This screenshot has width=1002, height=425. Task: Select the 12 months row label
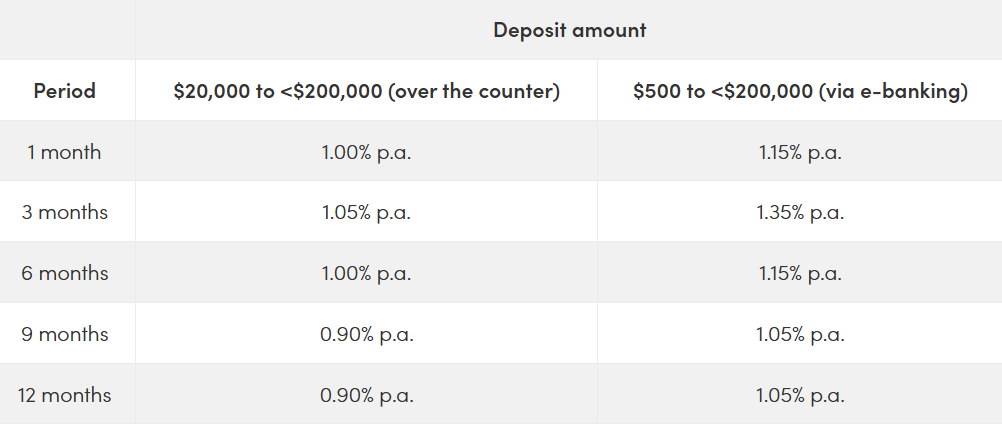point(65,395)
